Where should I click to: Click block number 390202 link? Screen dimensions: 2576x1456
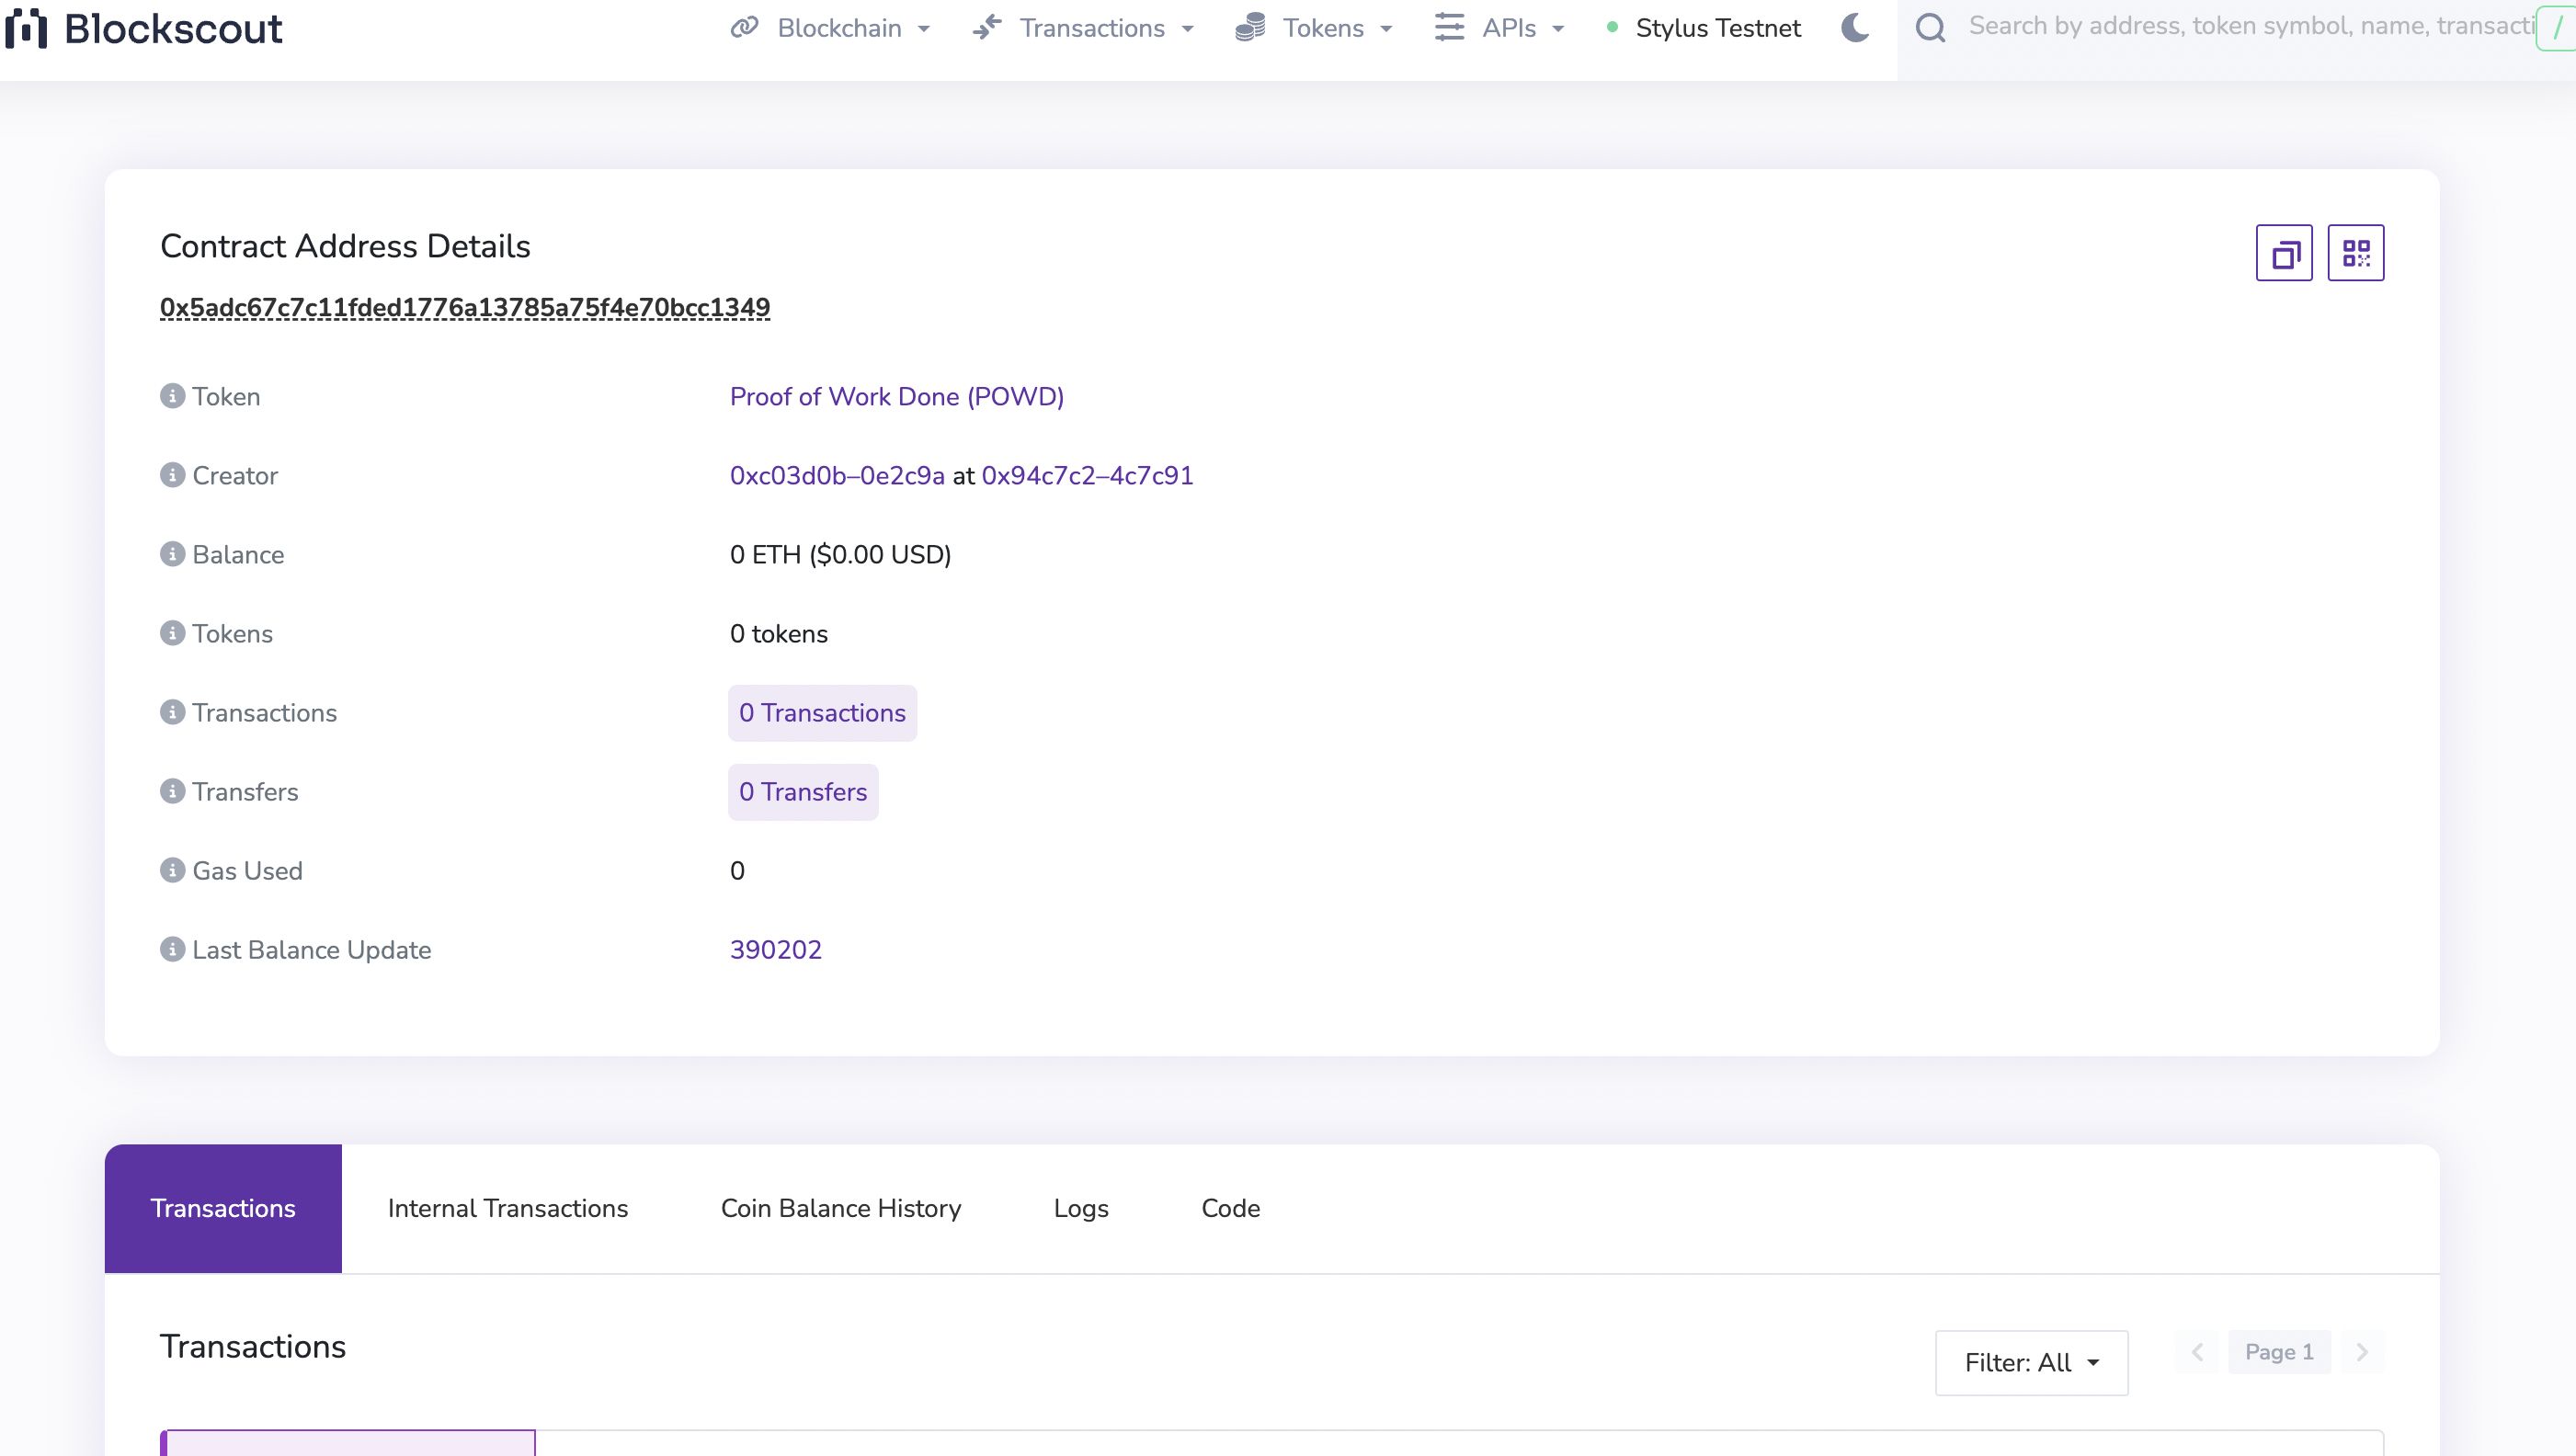coord(775,950)
